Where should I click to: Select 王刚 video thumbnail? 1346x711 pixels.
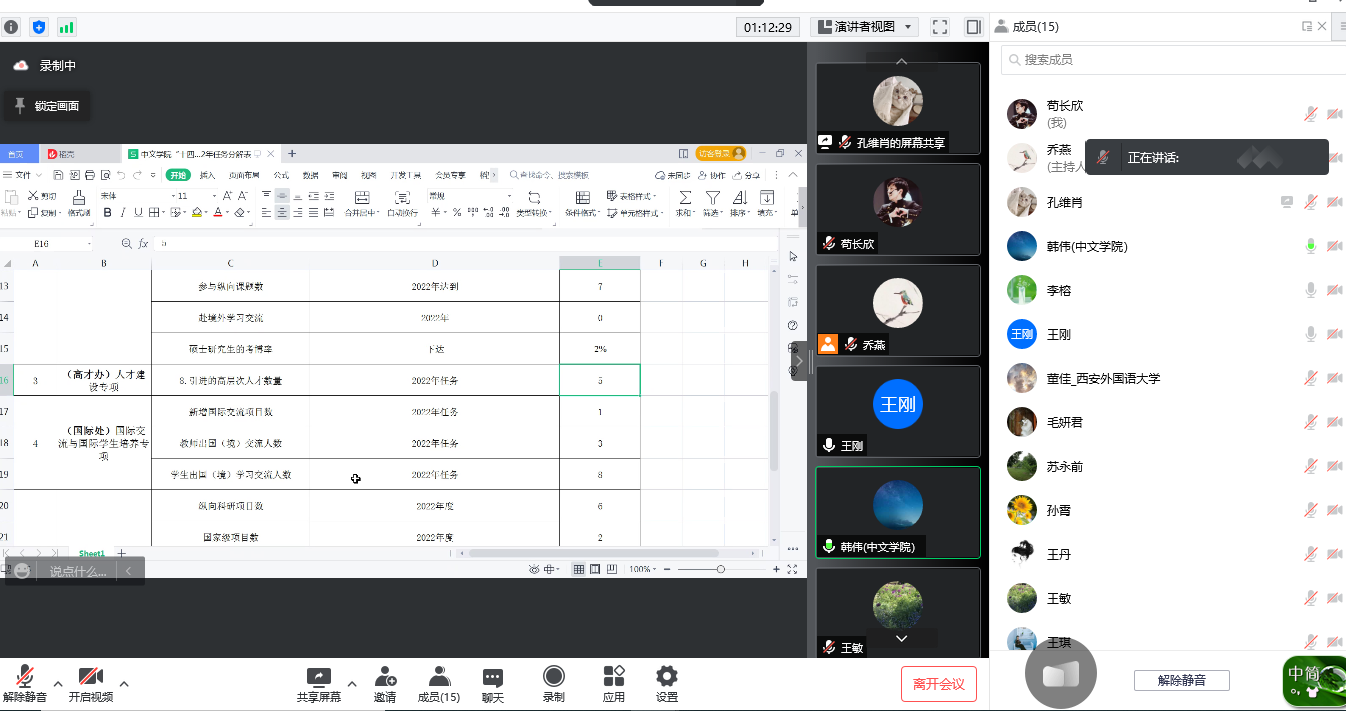[898, 409]
